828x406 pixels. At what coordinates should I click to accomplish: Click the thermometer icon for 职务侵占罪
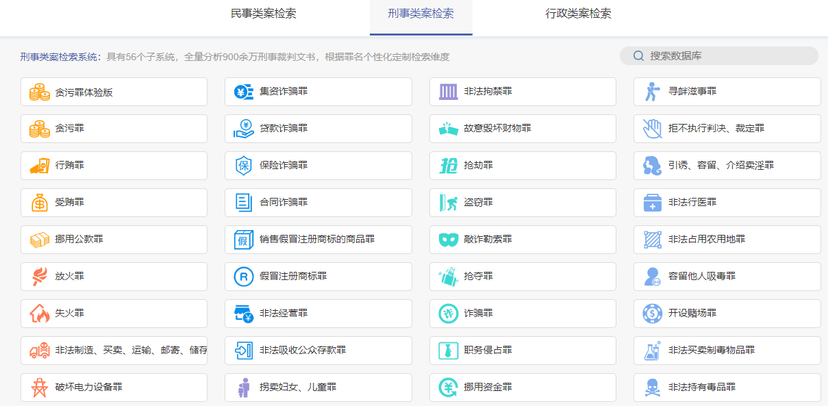447,350
